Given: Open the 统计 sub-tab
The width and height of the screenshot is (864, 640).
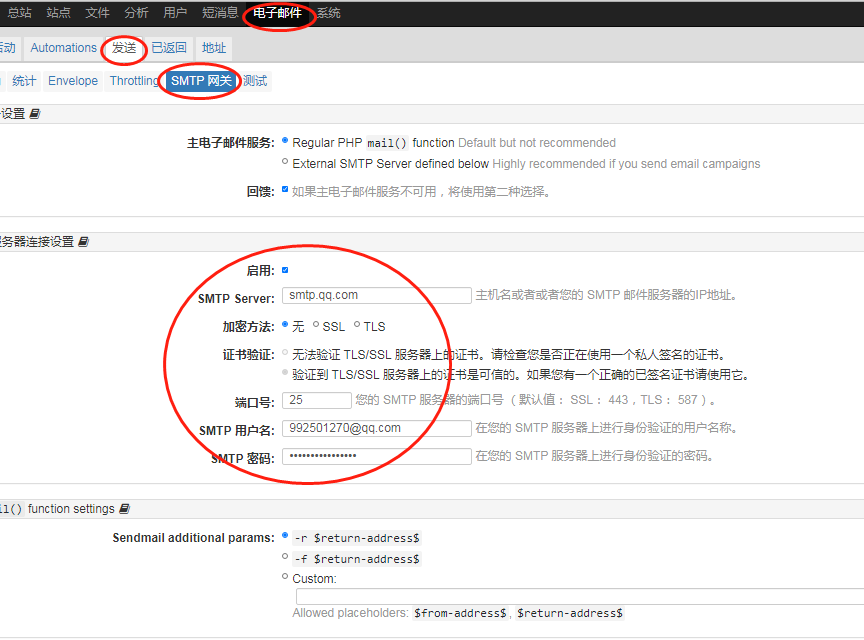Looking at the screenshot, I should tap(24, 81).
